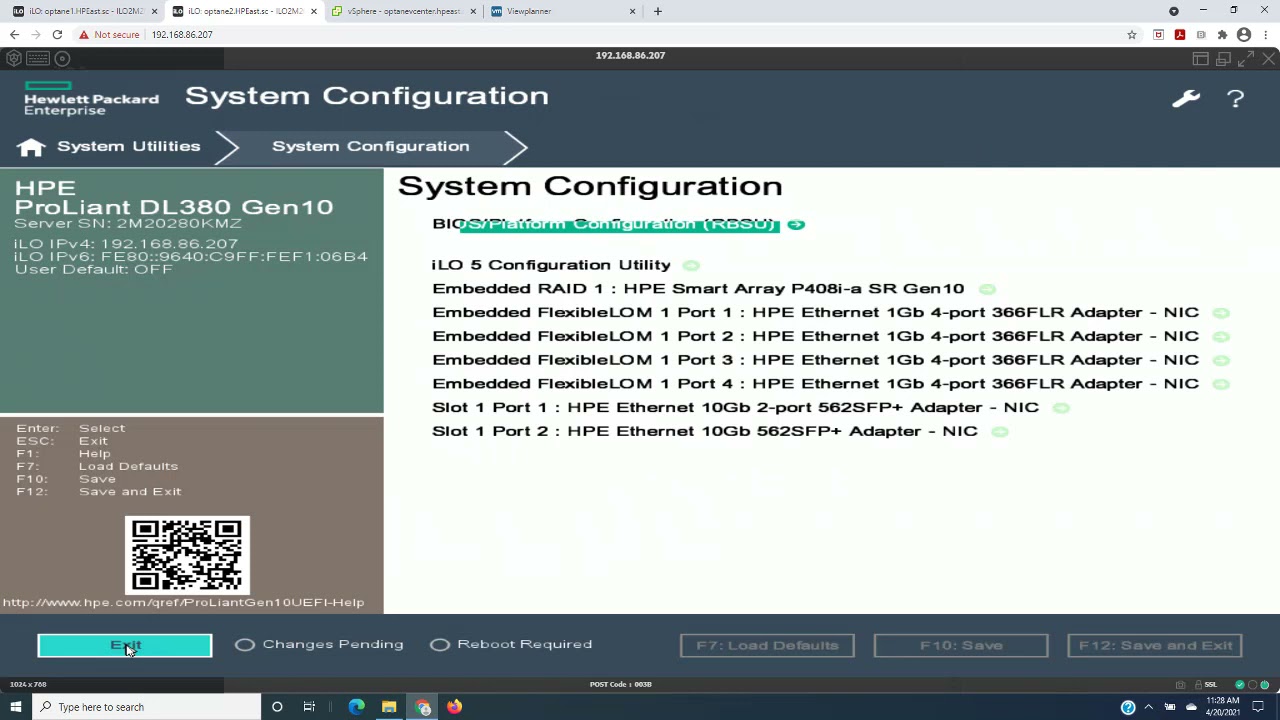
Task: Click the Not secure warning indicator
Action: [109, 34]
